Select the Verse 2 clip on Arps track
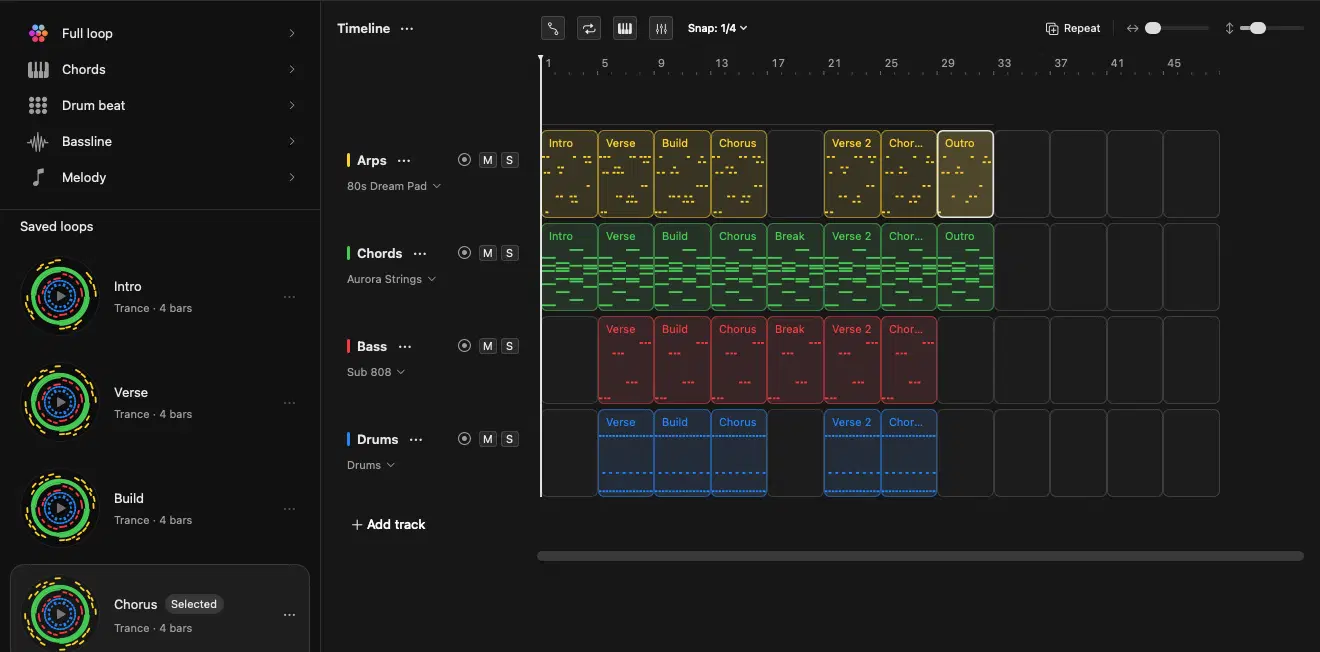Screen dimensions: 1320x652 (x=852, y=173)
